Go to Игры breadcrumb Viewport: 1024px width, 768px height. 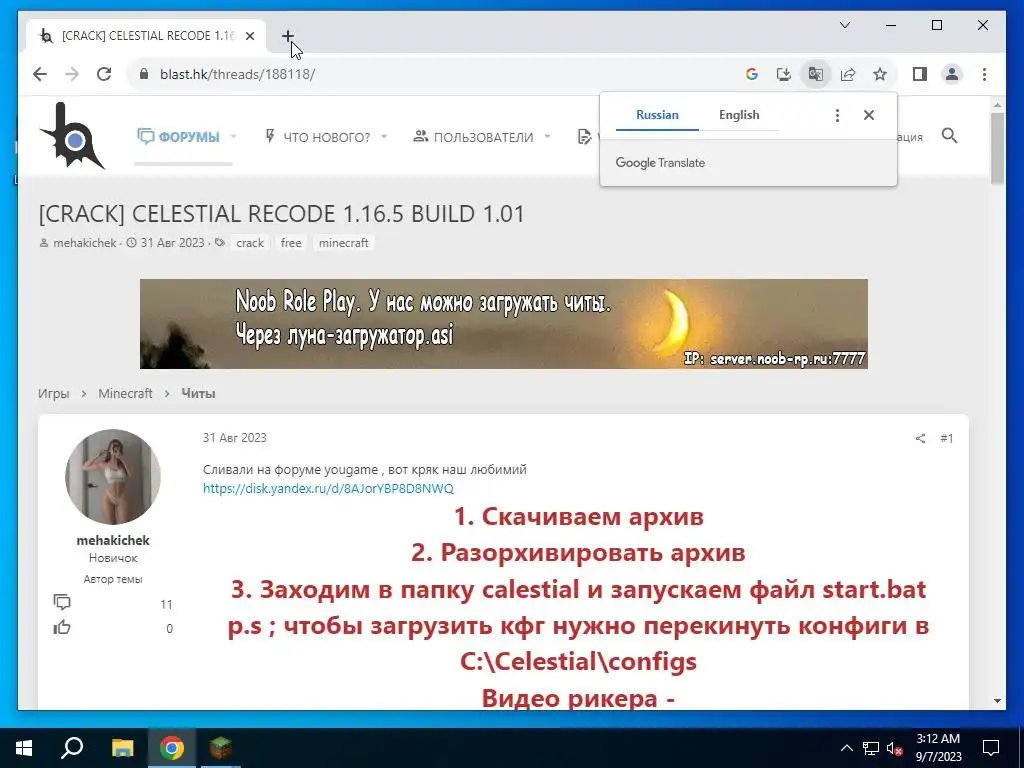coord(54,394)
